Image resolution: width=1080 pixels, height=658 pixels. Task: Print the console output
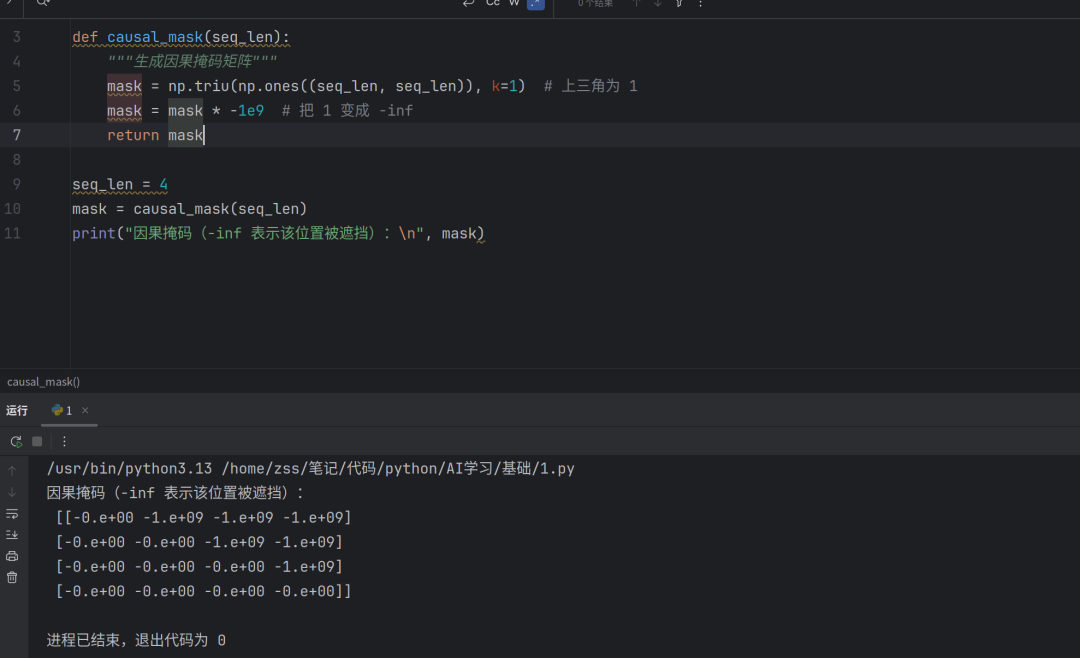[12, 556]
